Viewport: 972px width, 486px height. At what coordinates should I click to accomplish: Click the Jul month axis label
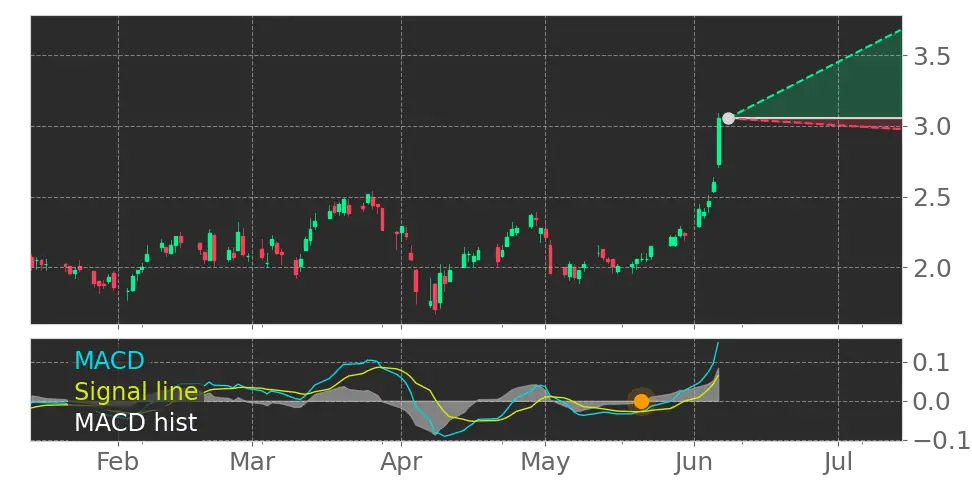tap(838, 462)
